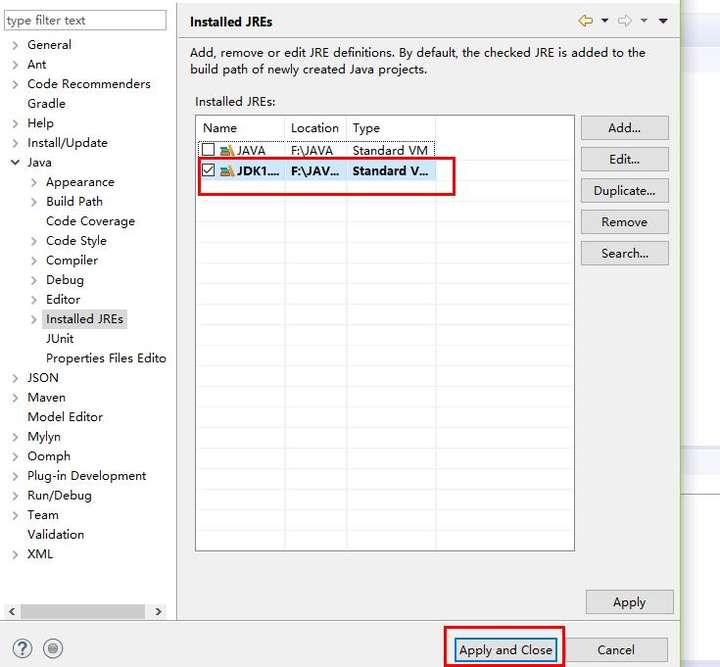Select Oomph preferences item
This screenshot has height=667, width=720.
click(49, 456)
